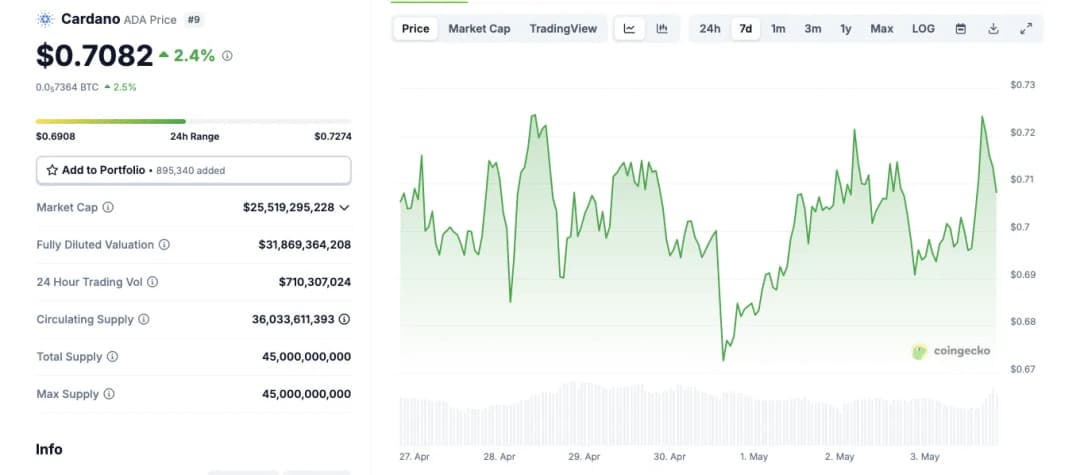This screenshot has height=475, width=1080.
Task: Switch to candlestick chart icon
Action: (662, 29)
